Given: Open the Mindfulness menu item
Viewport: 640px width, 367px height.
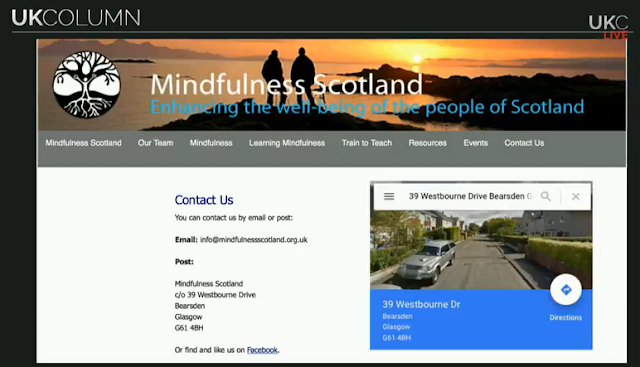Looking at the screenshot, I should coord(211,143).
